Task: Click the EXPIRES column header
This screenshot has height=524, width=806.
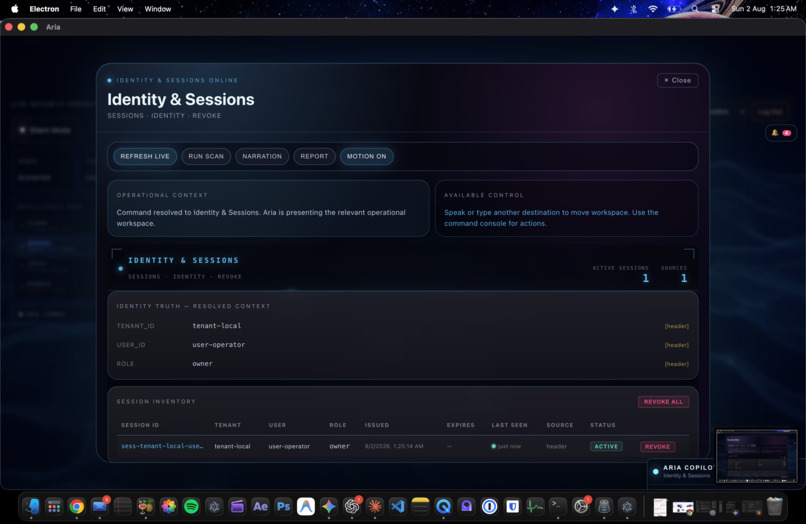Action: tap(460, 425)
